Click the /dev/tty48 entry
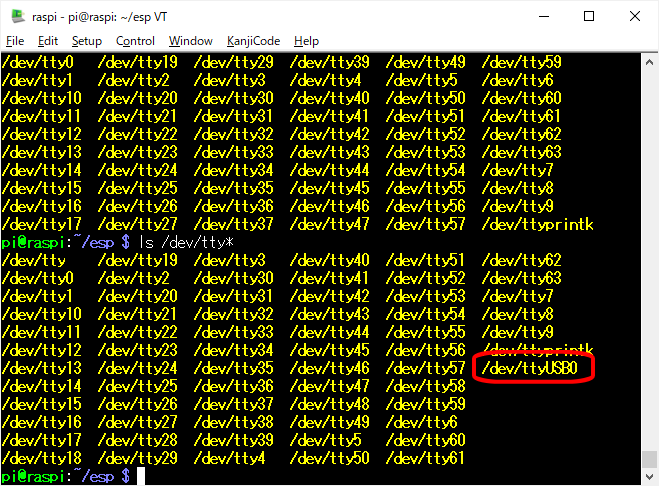Screen dimensions: 659x486 (329, 404)
